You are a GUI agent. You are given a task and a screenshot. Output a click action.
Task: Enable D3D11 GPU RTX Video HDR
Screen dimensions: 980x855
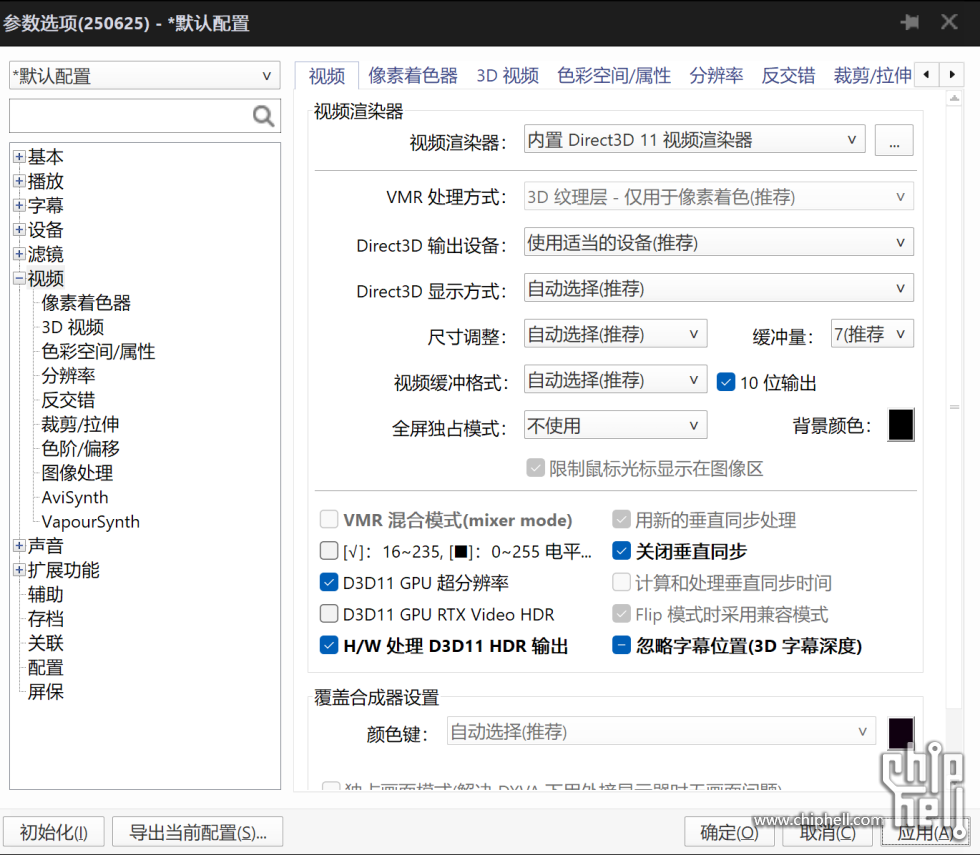coord(329,614)
